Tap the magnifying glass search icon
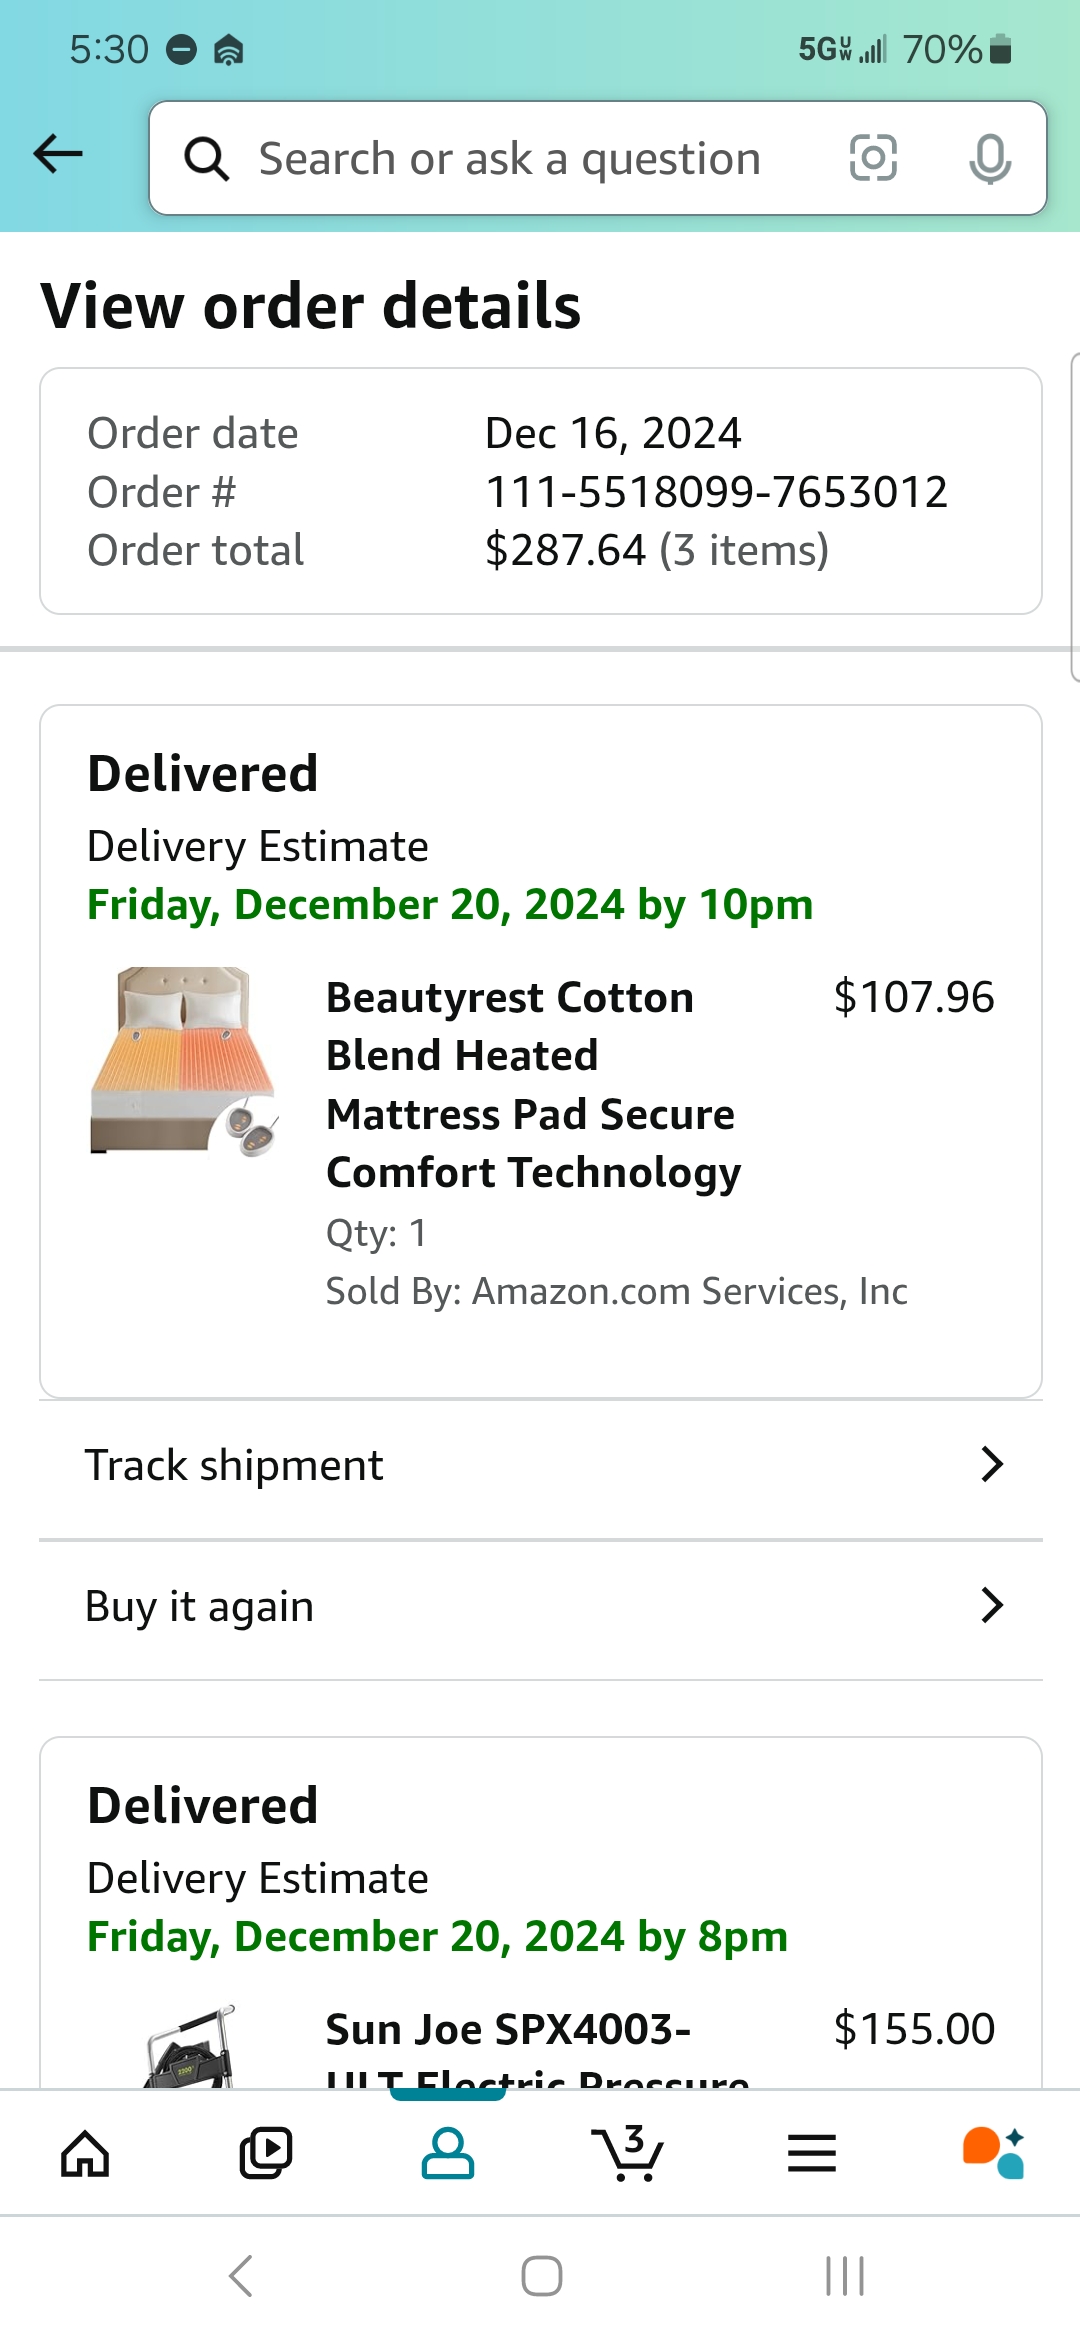The width and height of the screenshot is (1080, 2340). 207,159
